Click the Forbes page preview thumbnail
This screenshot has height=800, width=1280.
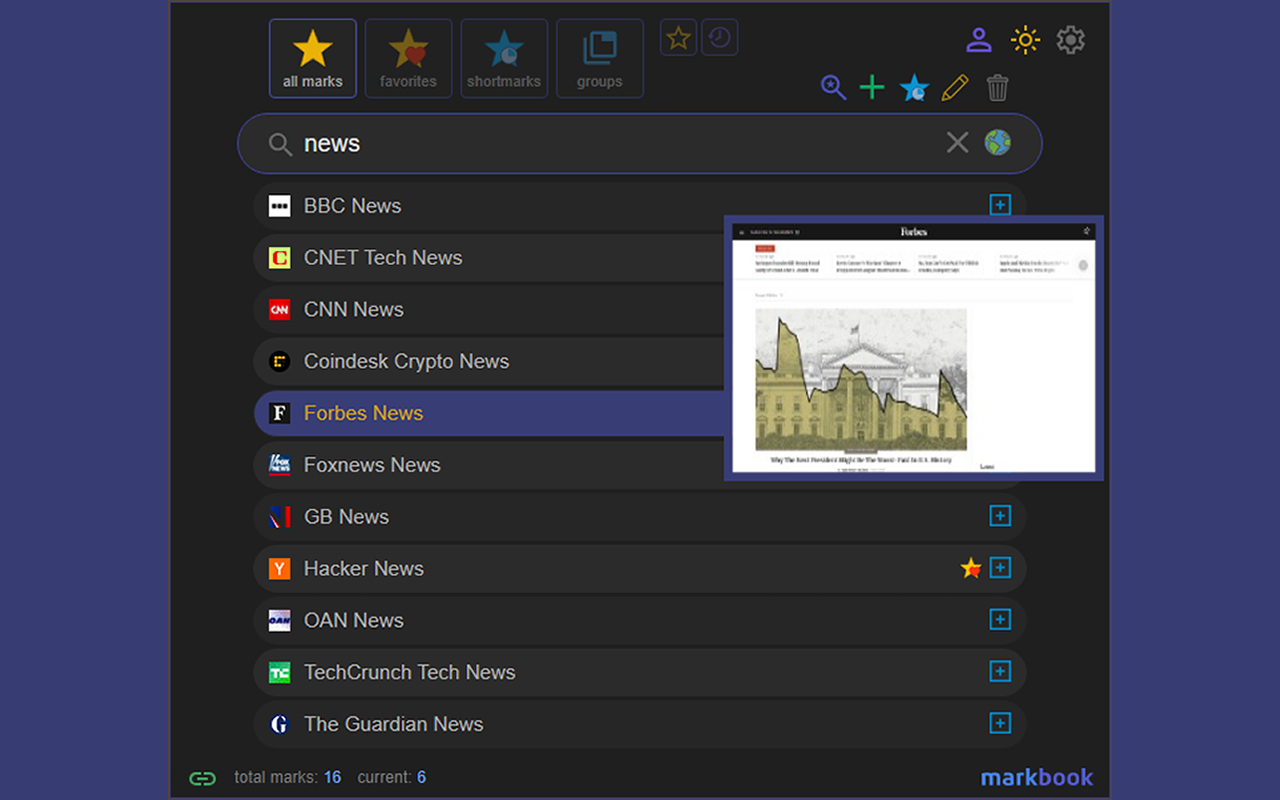click(913, 347)
